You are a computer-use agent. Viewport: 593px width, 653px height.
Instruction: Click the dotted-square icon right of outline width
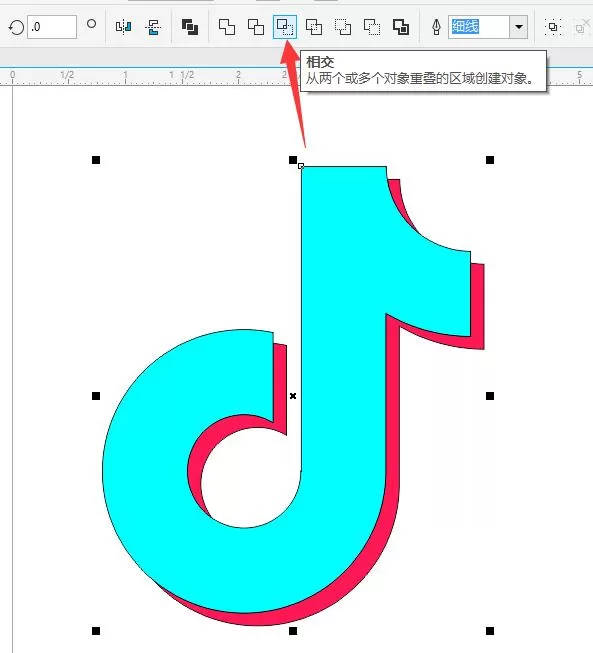pyautogui.click(x=553, y=27)
